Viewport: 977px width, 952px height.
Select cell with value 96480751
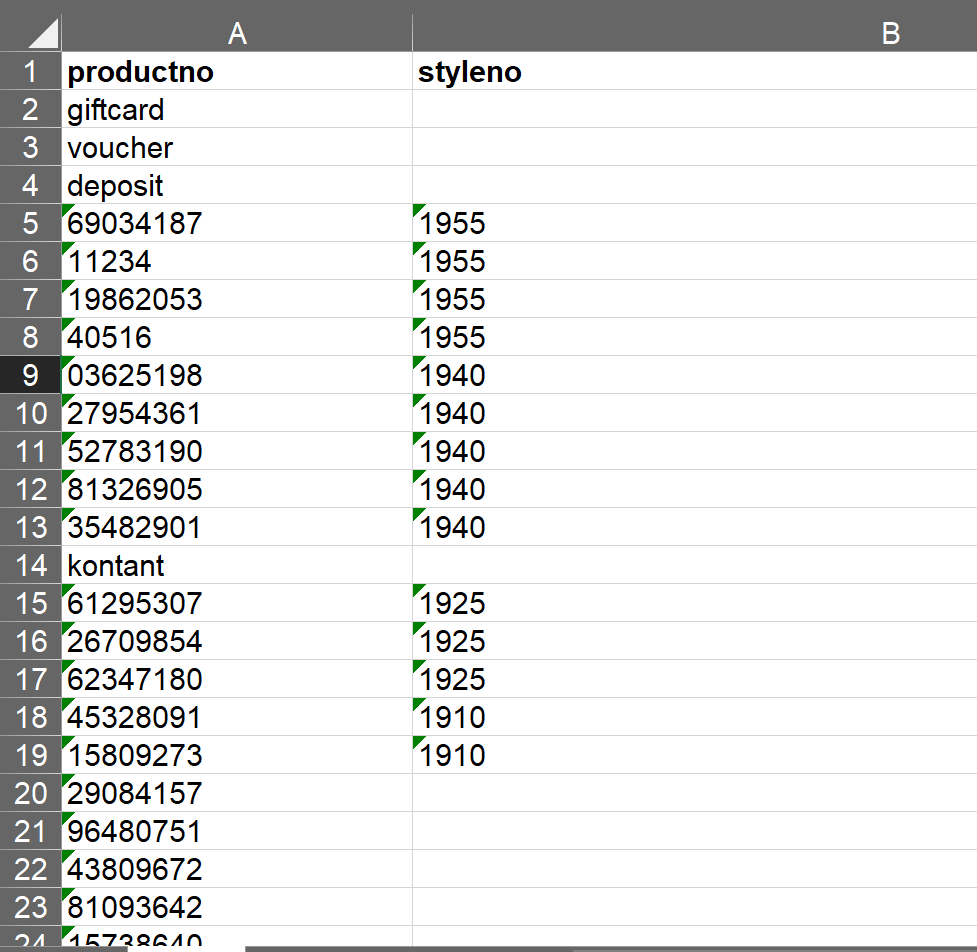click(237, 831)
